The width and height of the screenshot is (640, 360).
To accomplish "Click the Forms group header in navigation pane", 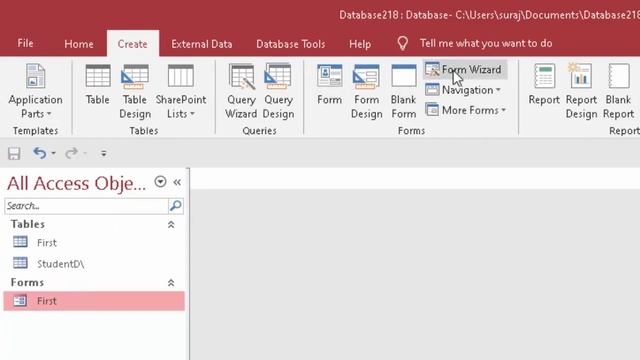I will coord(27,282).
